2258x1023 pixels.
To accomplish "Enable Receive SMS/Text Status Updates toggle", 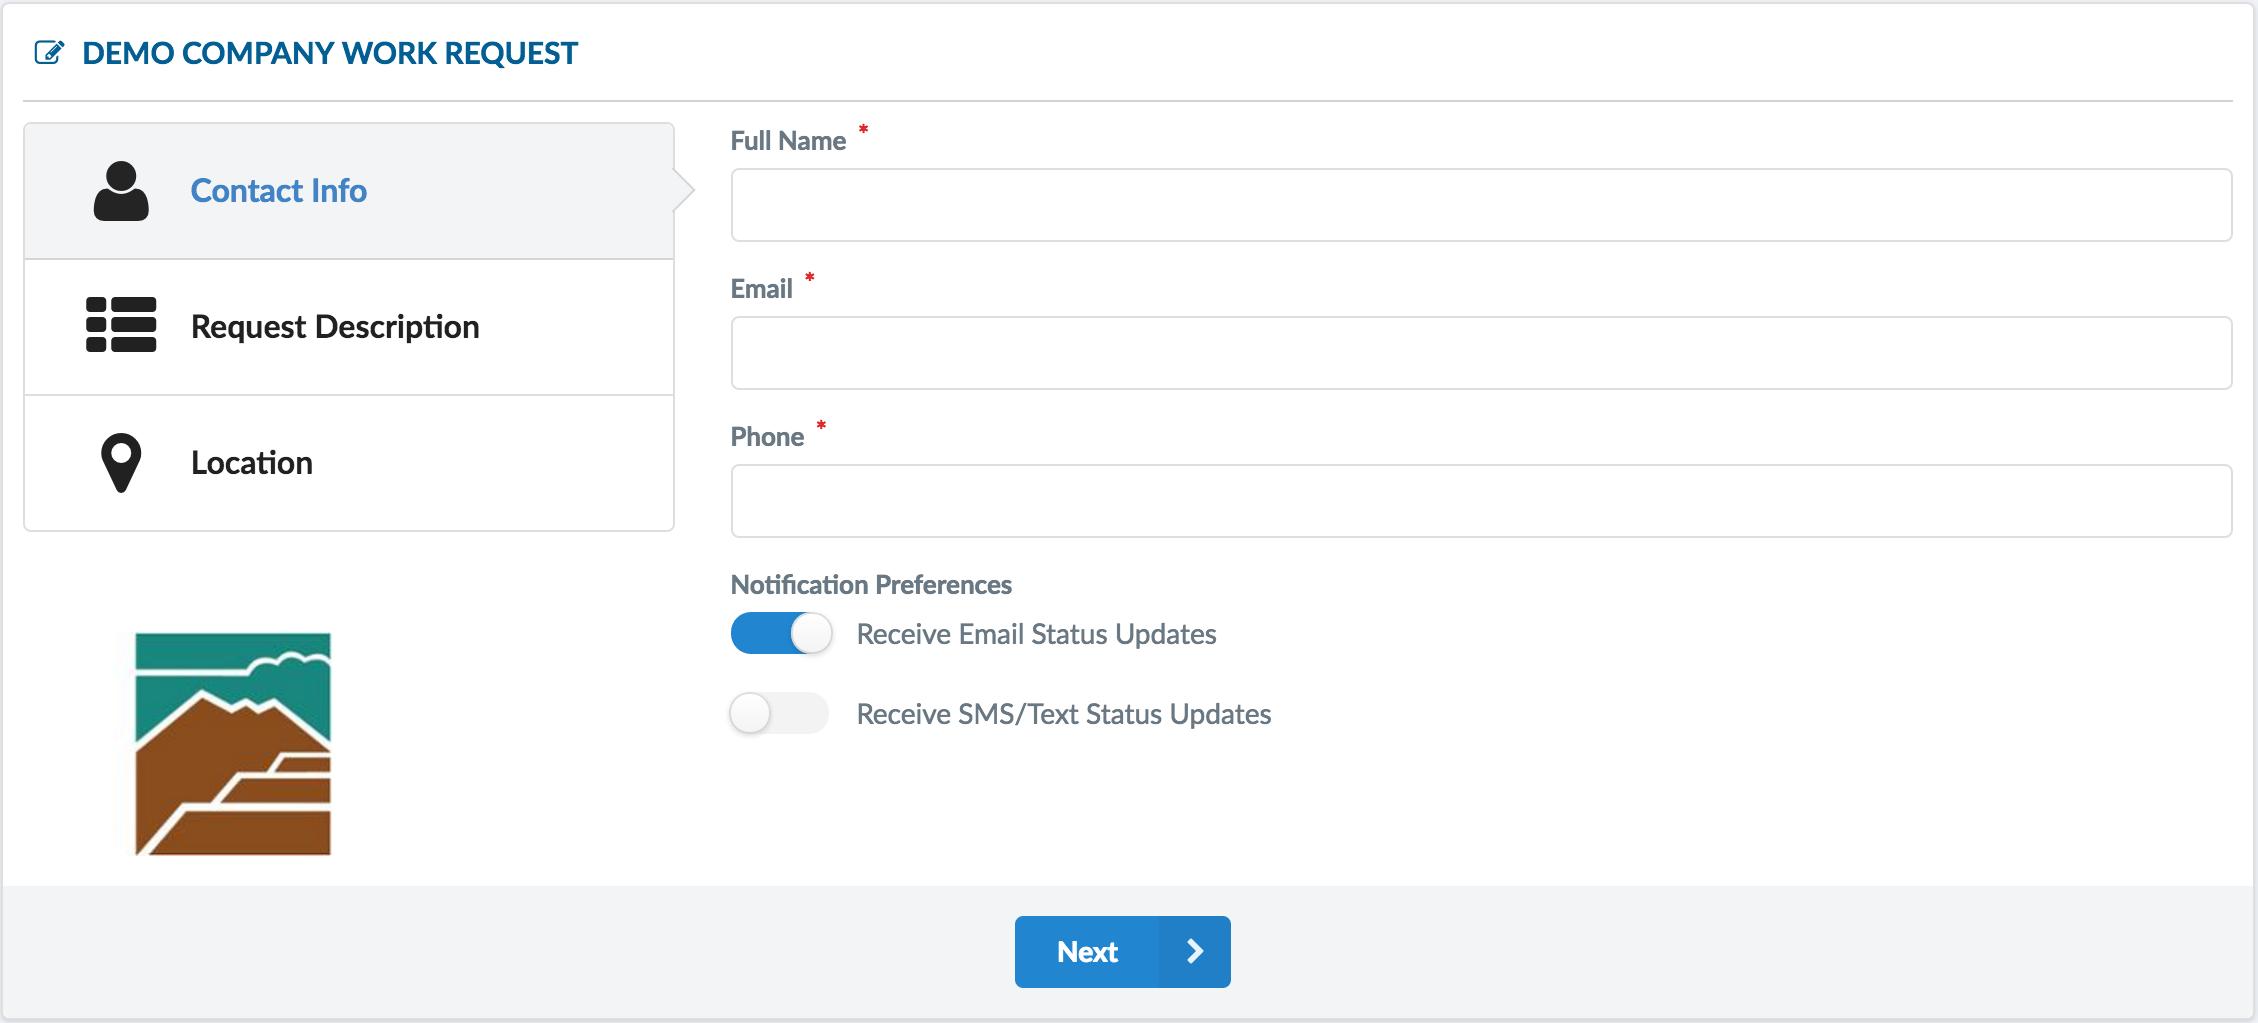I will (x=779, y=714).
